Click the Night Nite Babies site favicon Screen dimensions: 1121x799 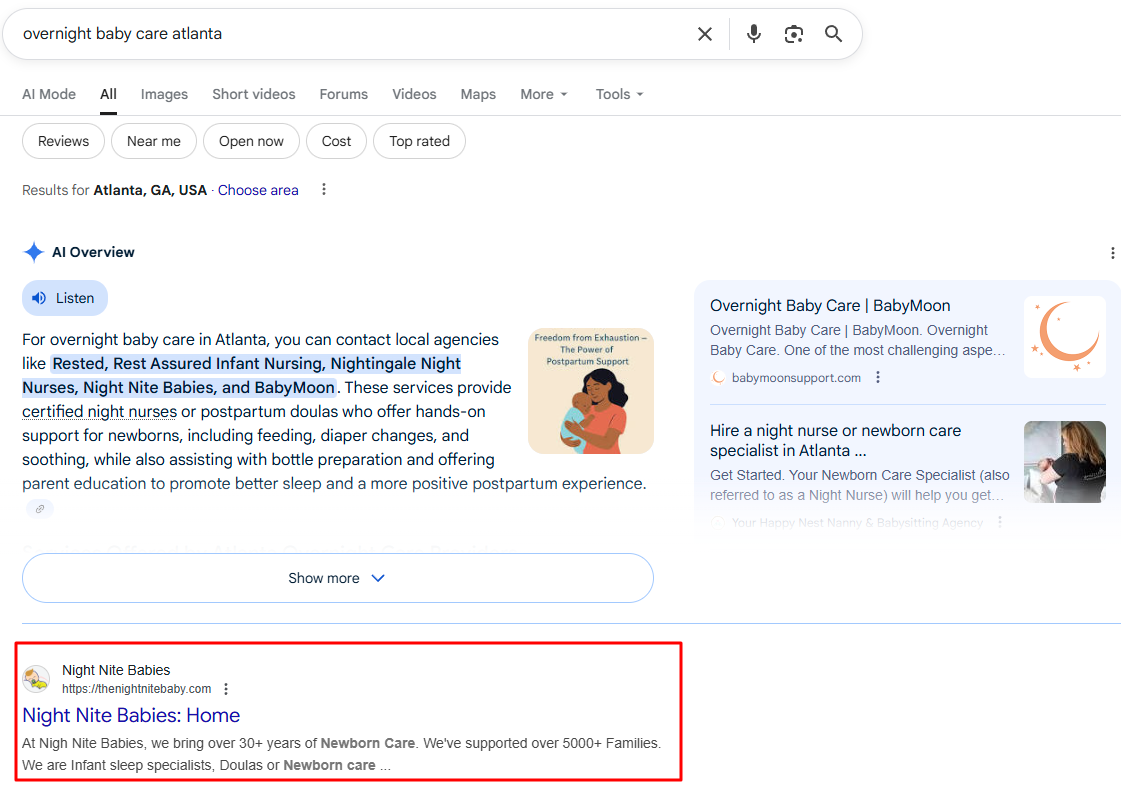coord(36,679)
